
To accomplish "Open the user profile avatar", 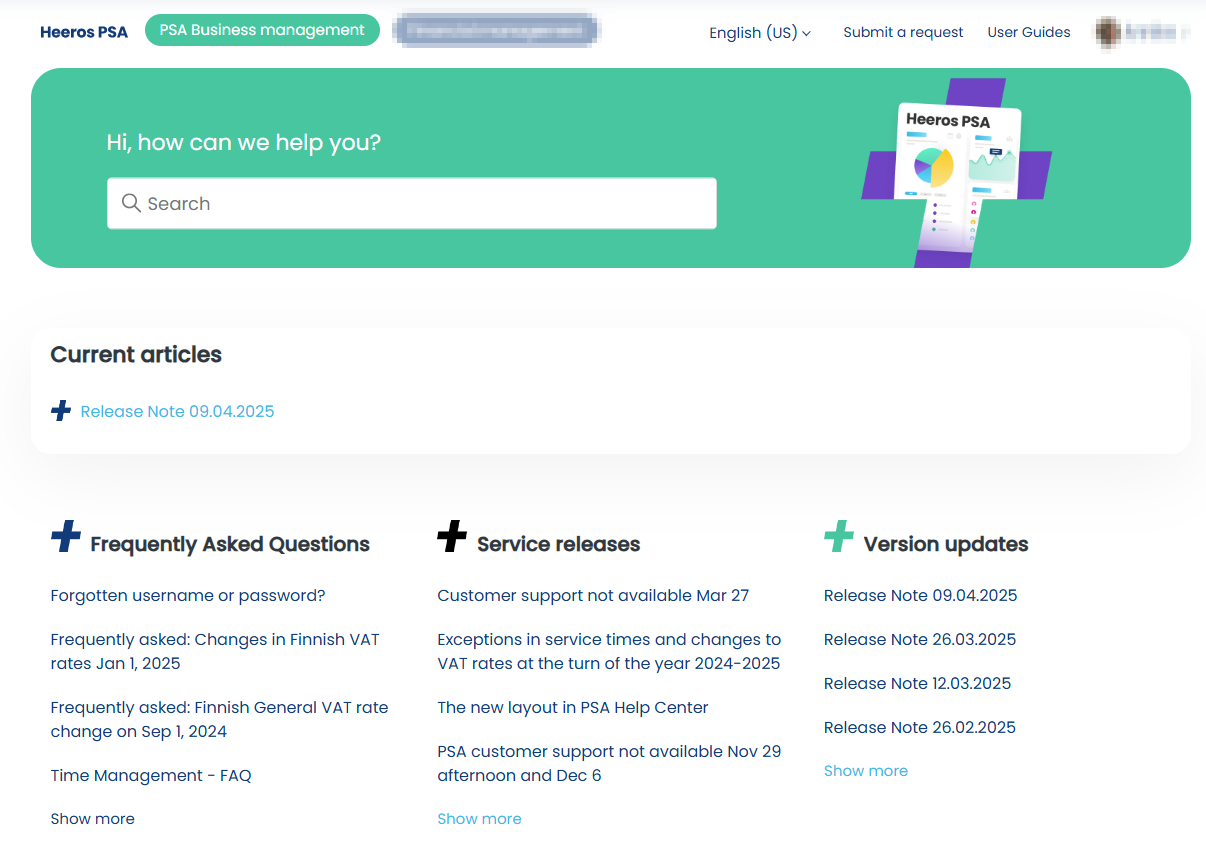I will 1108,32.
